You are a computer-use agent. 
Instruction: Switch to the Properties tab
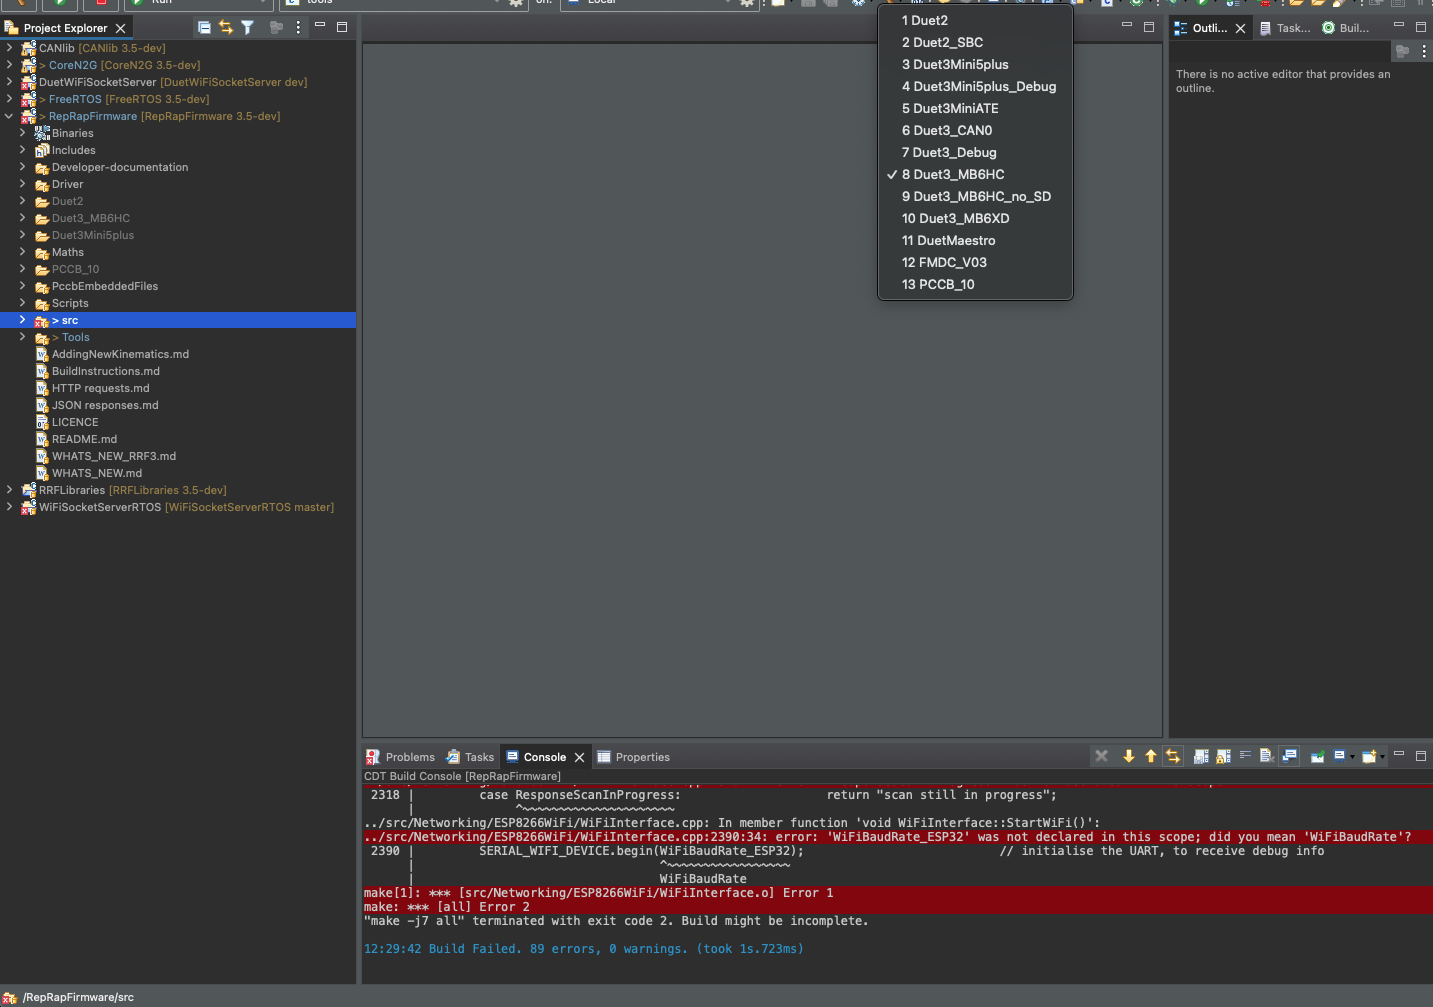pos(633,757)
